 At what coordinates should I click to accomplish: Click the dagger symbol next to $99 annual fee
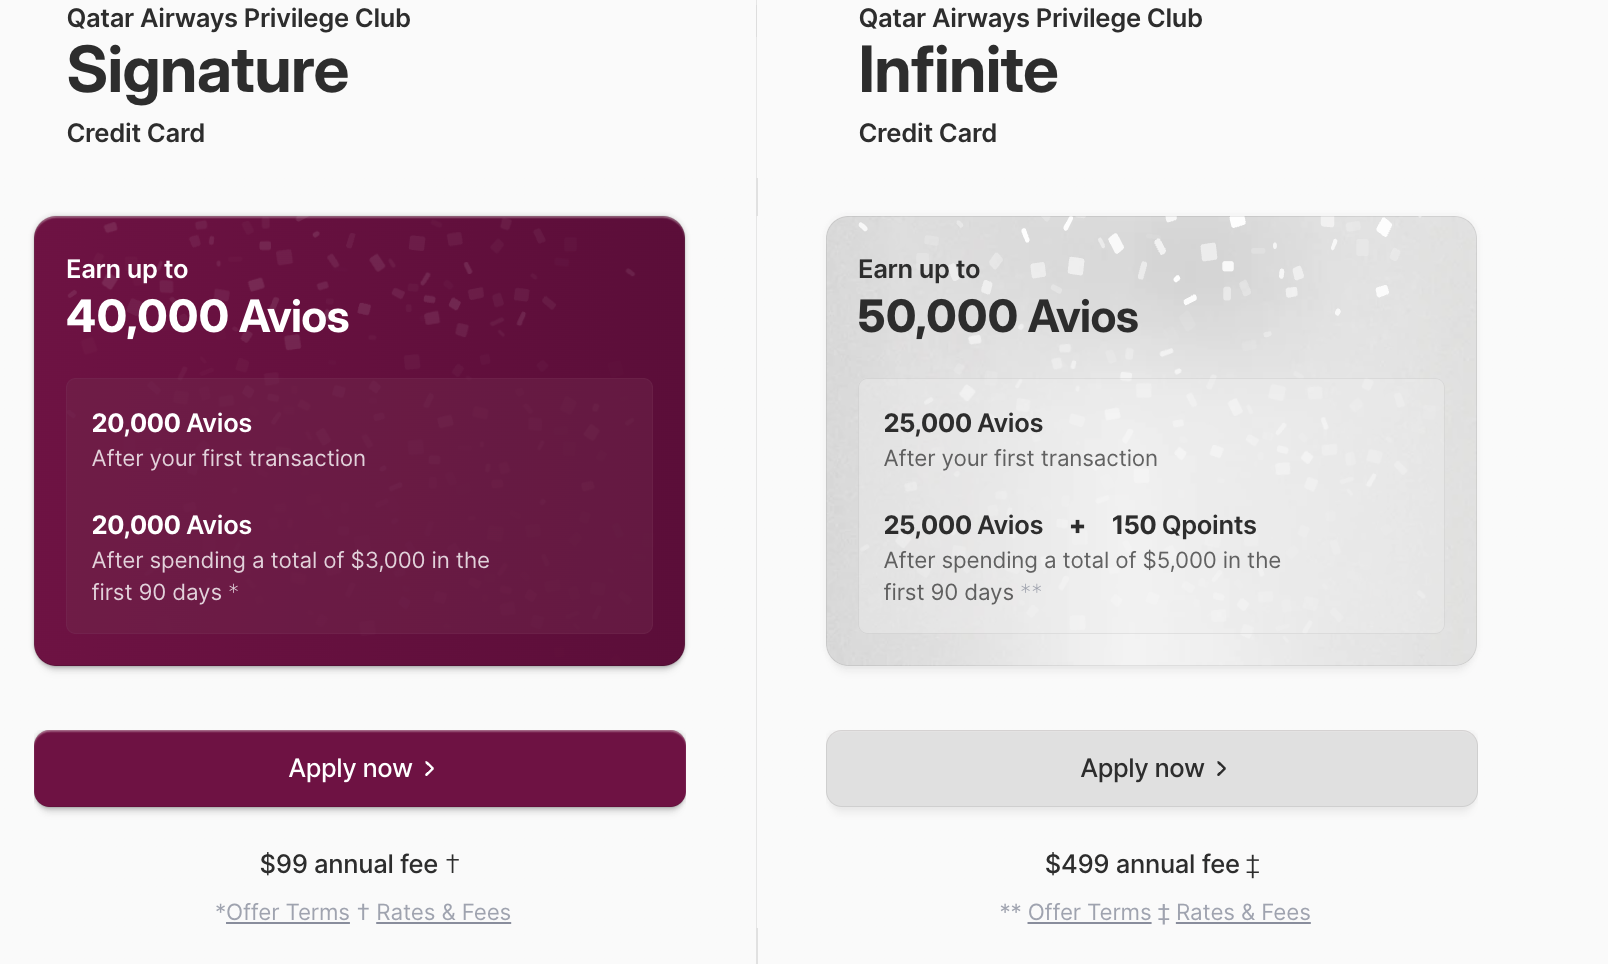pos(453,863)
